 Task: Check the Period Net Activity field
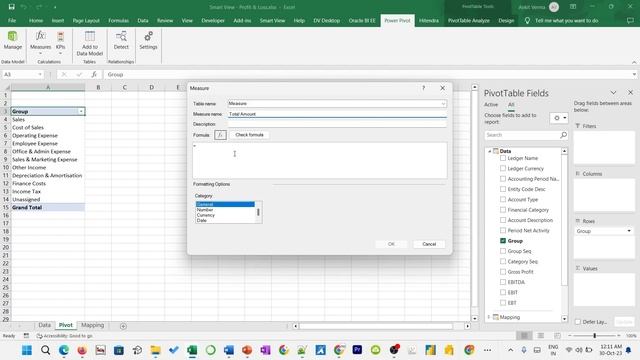point(503,230)
